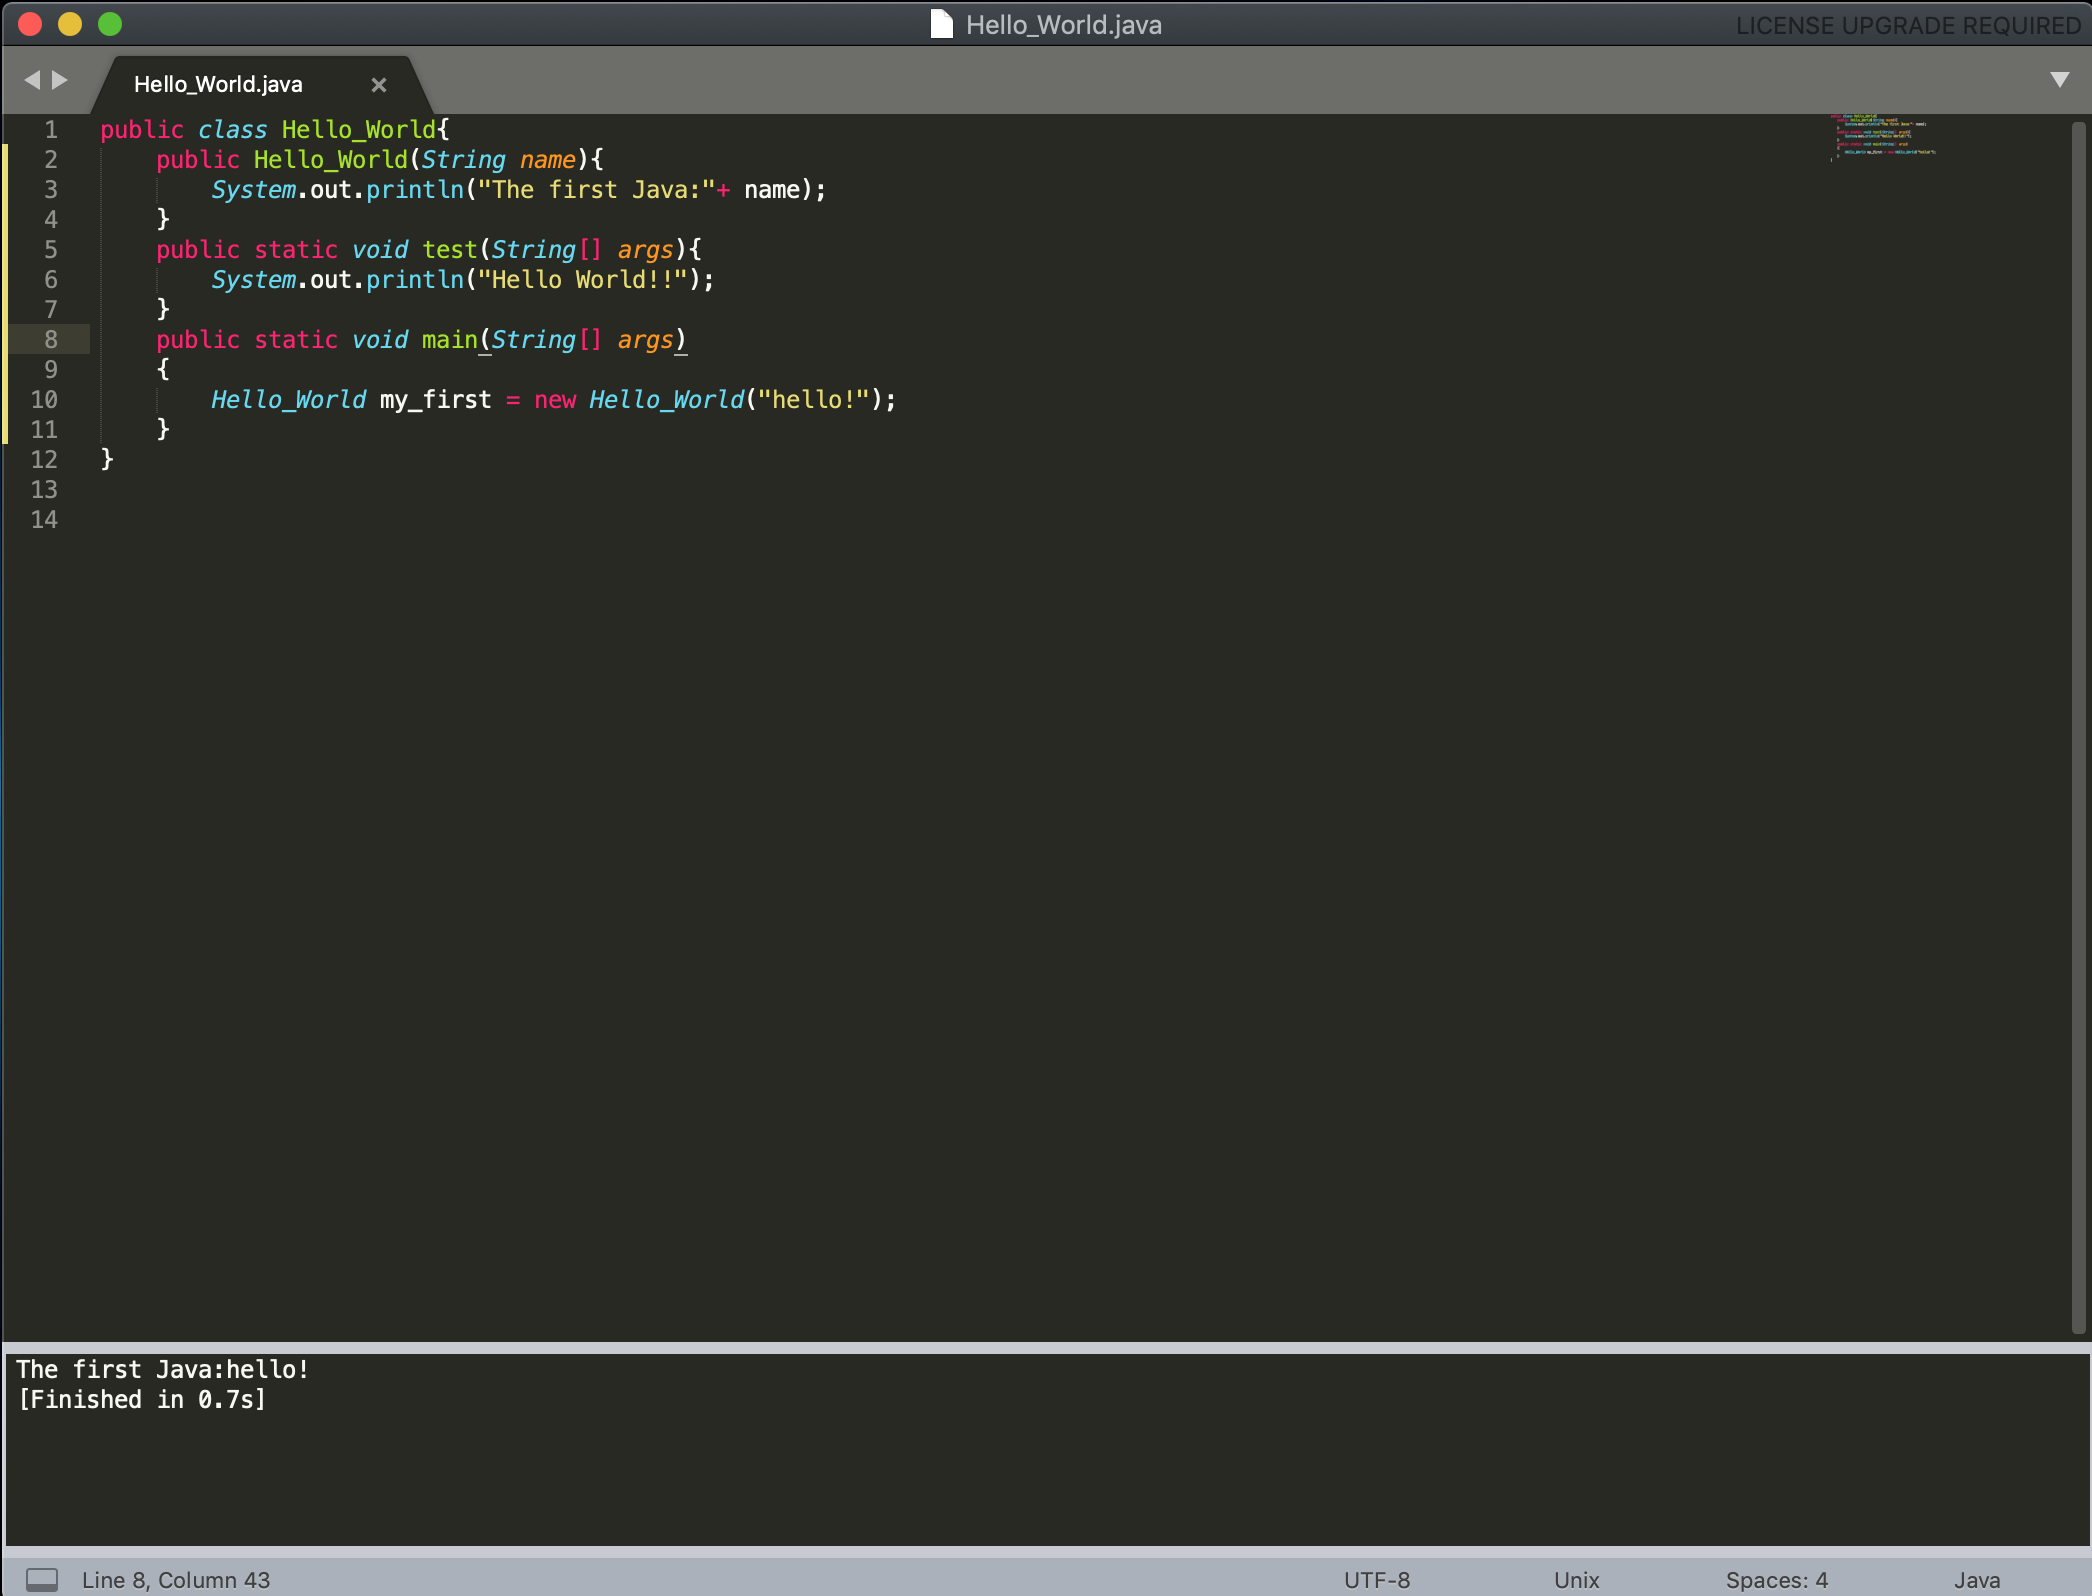Change the Spaces: 4 indentation setting
Viewport: 2092px width, 1596px height.
(1776, 1579)
